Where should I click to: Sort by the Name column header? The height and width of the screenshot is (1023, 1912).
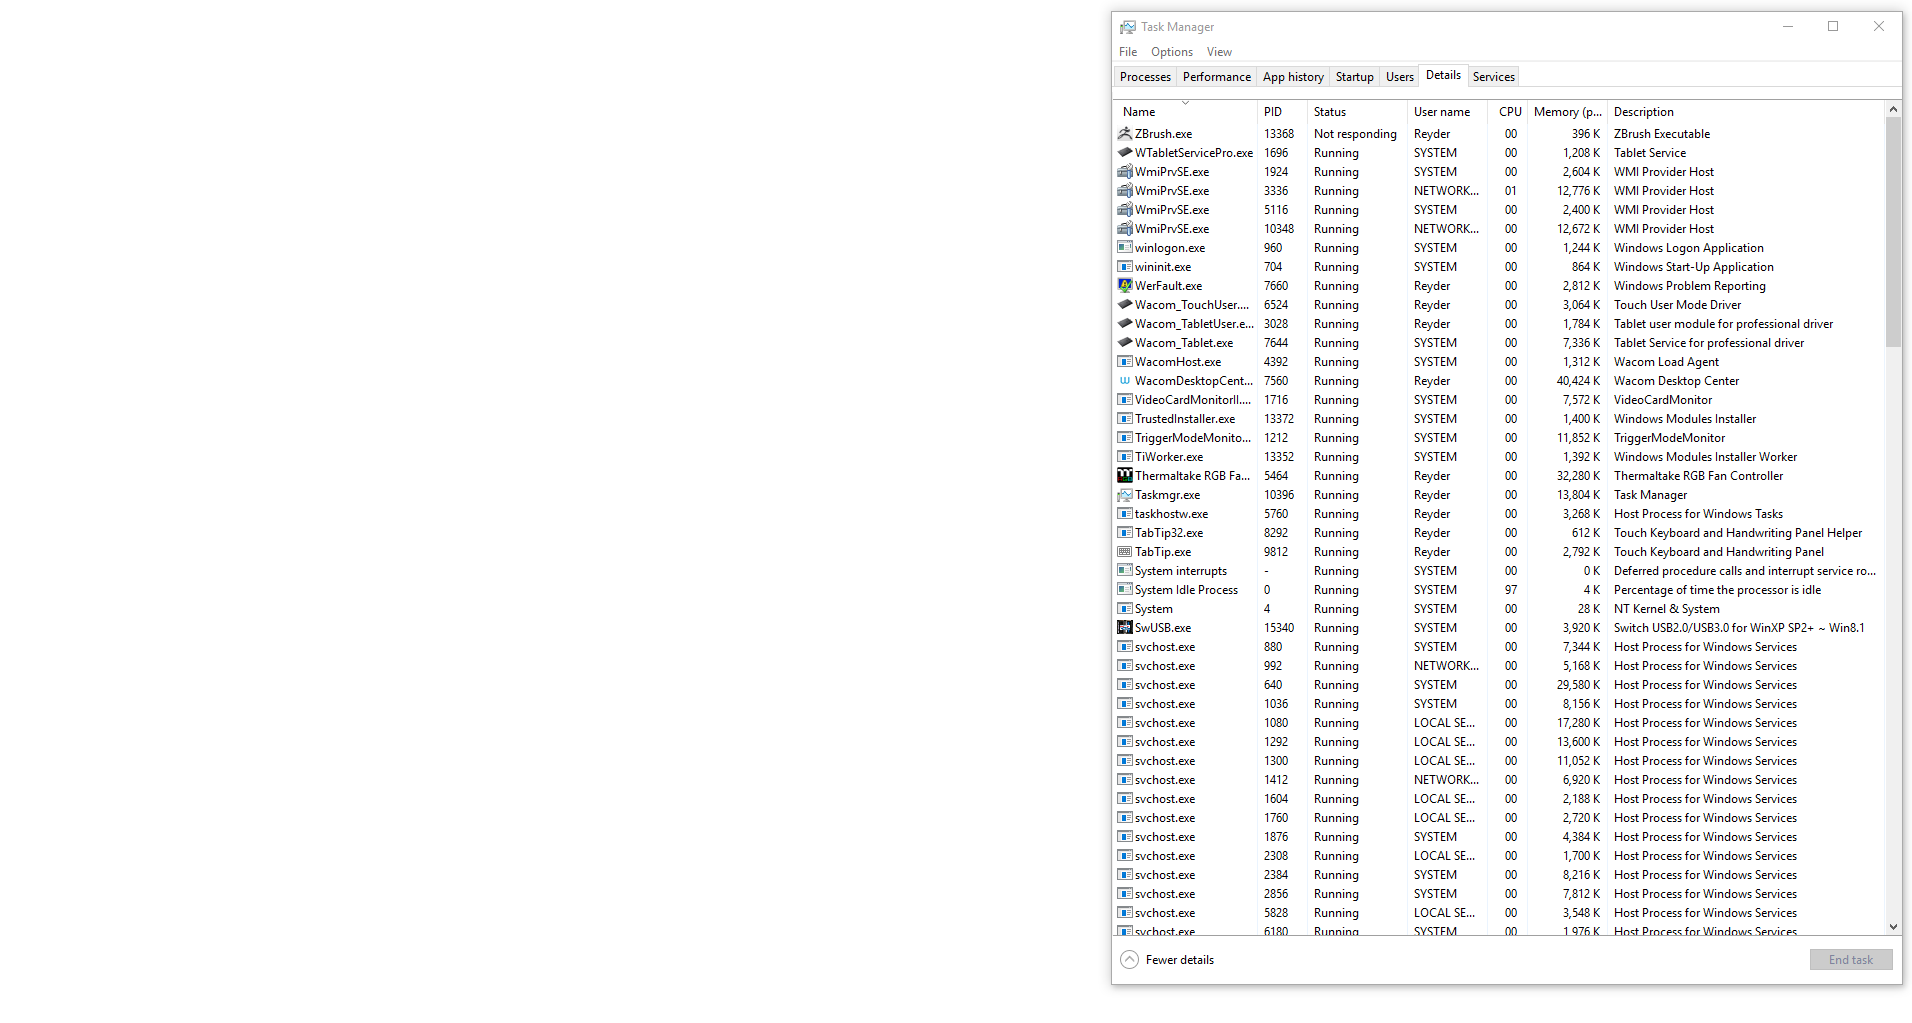tap(1185, 112)
